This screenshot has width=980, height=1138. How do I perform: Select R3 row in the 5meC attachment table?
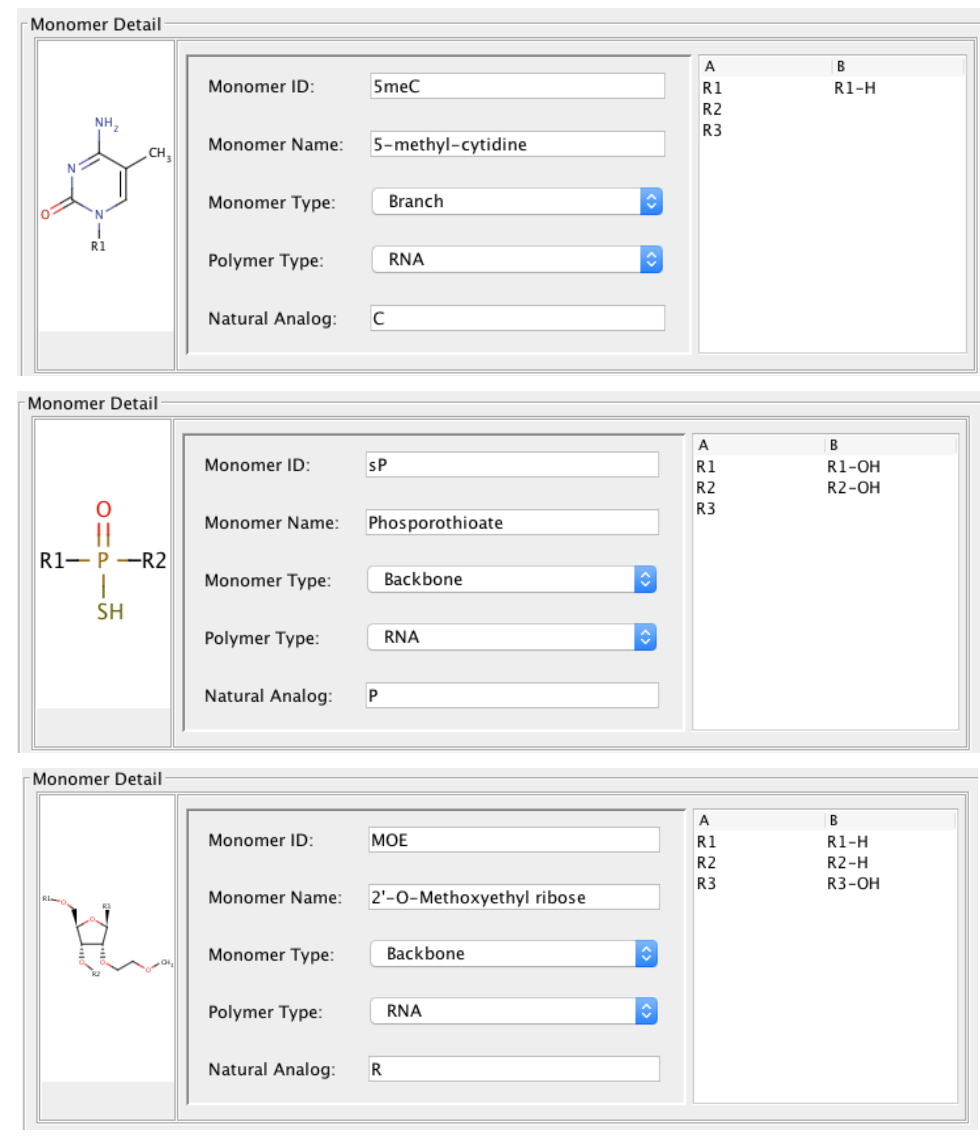tap(833, 131)
